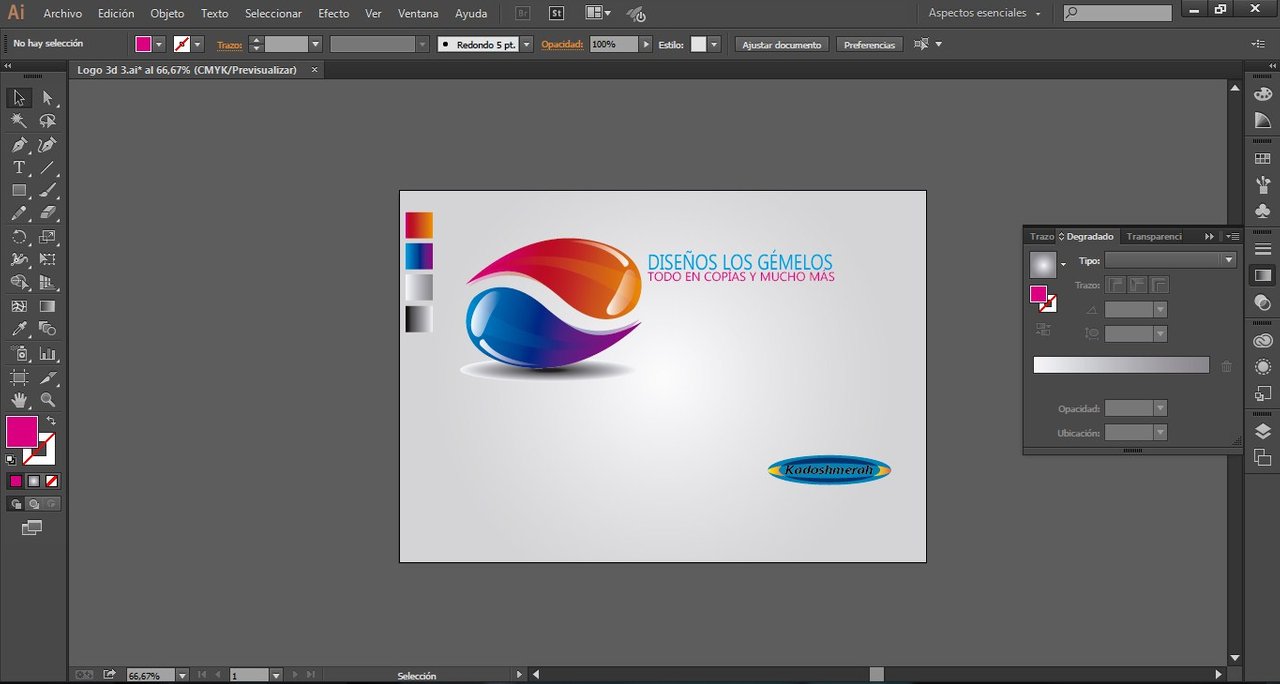Click the Ajustar documento button
This screenshot has height=684, width=1280.
[782, 45]
